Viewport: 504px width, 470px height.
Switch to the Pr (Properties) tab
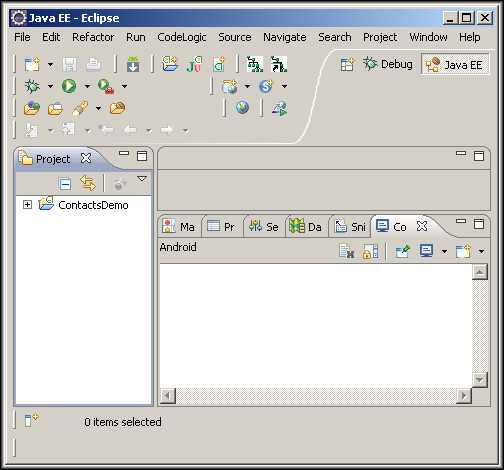pyautogui.click(x=221, y=227)
